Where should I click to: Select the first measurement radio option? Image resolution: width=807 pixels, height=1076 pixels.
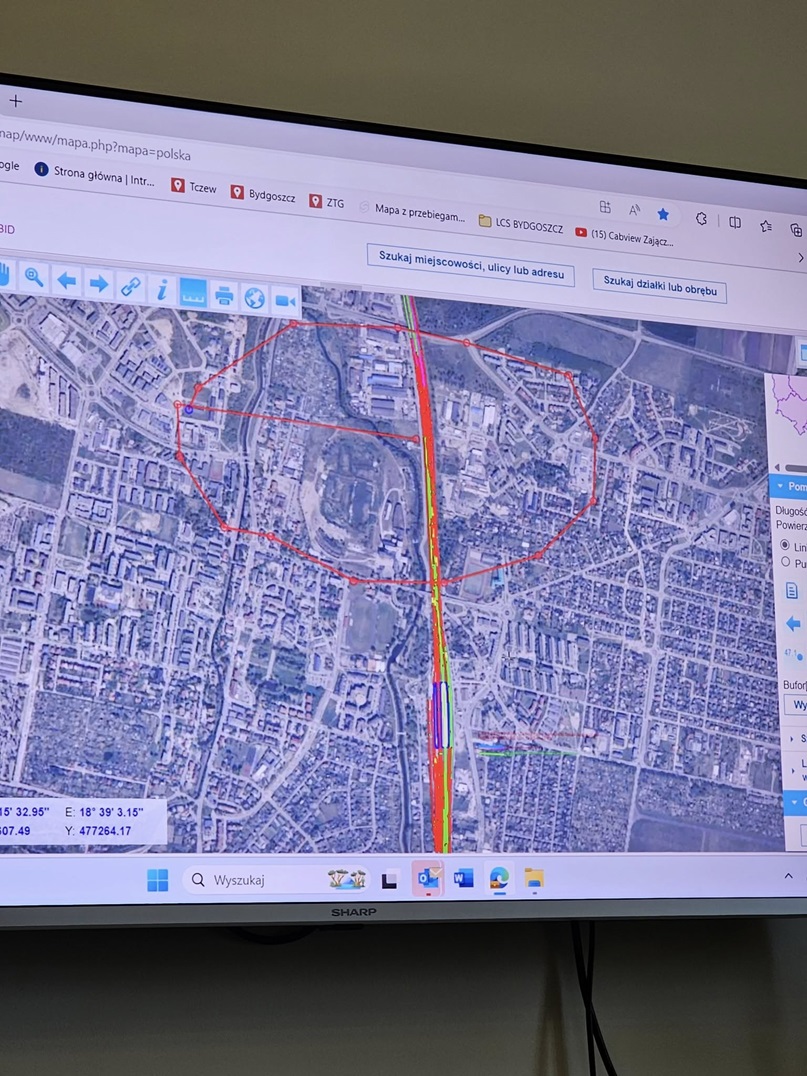pos(785,545)
